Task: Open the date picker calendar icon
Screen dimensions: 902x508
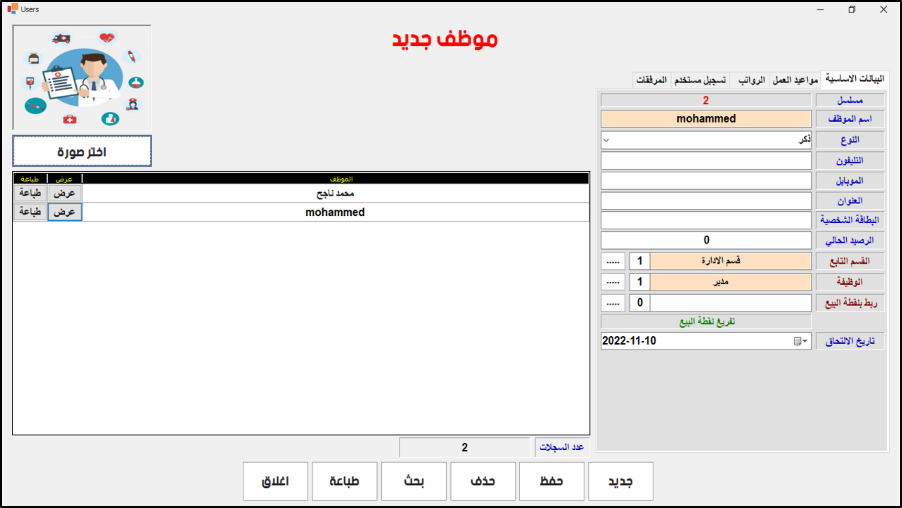Action: click(799, 341)
